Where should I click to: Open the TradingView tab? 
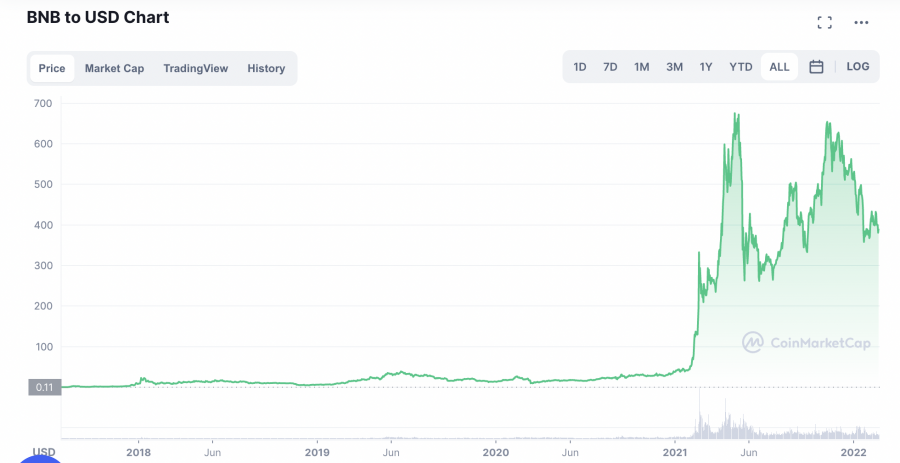coord(196,68)
